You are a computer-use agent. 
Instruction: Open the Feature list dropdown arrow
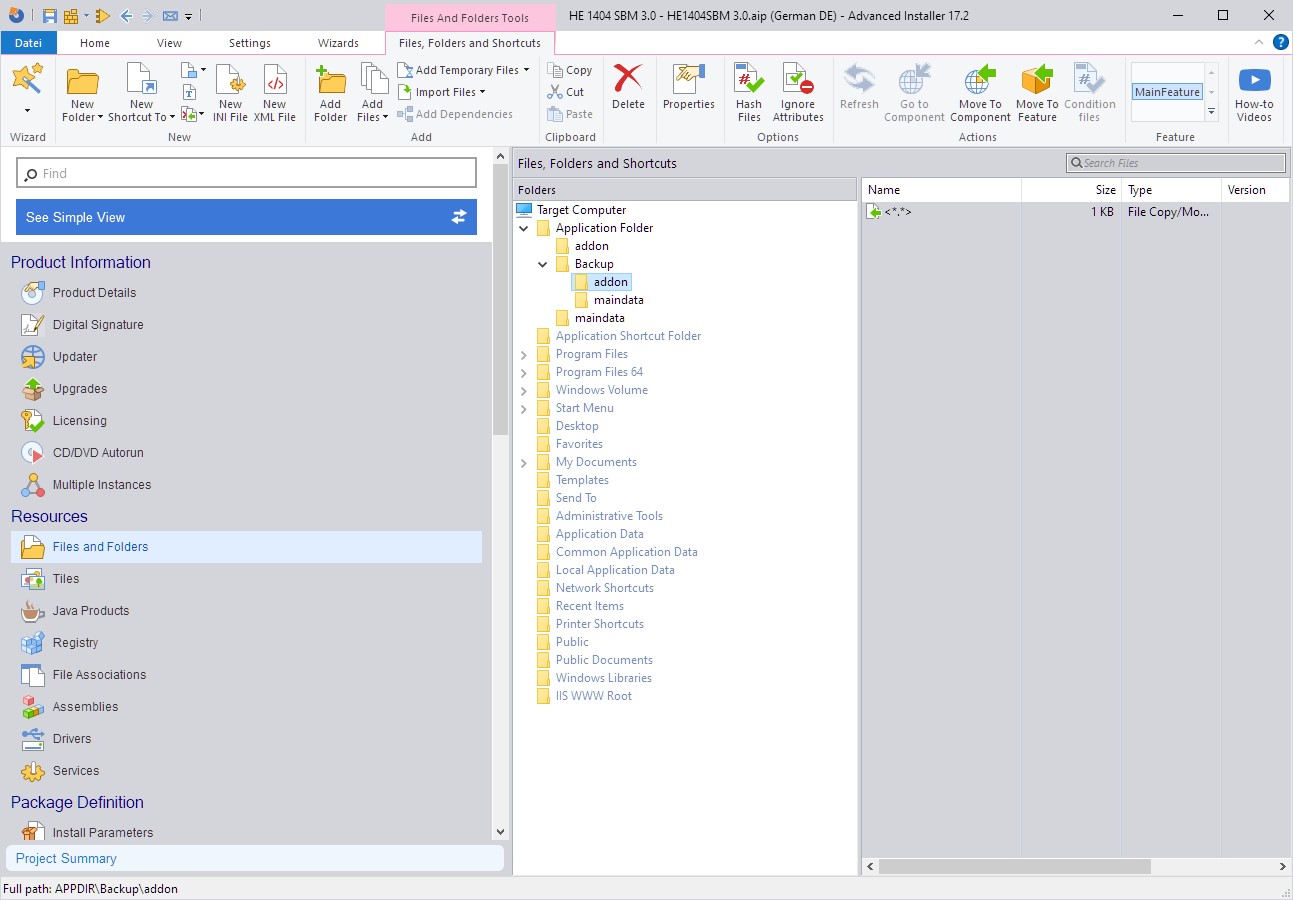tap(1212, 112)
